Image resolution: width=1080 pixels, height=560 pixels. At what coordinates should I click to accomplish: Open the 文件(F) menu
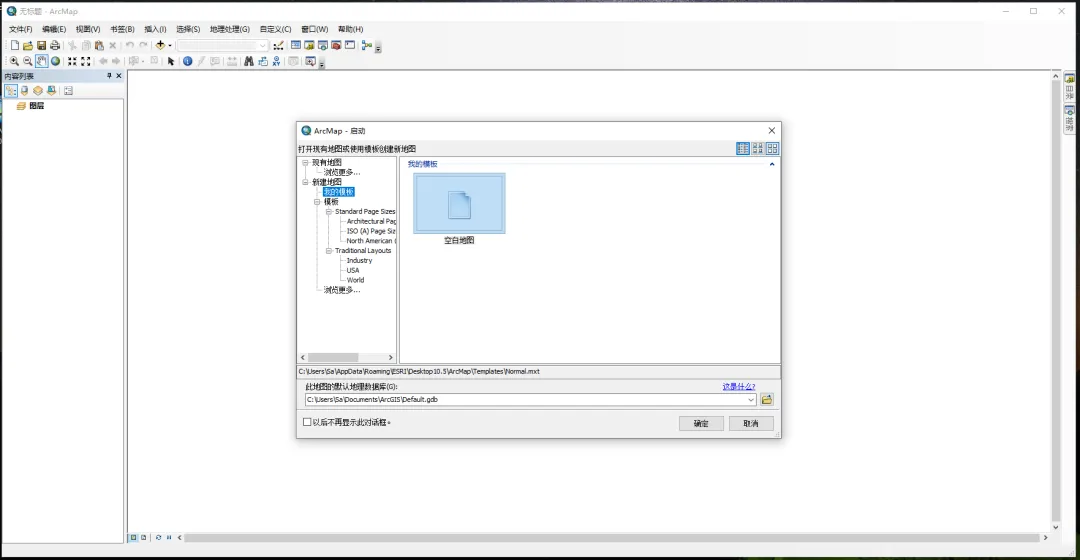(x=21, y=29)
